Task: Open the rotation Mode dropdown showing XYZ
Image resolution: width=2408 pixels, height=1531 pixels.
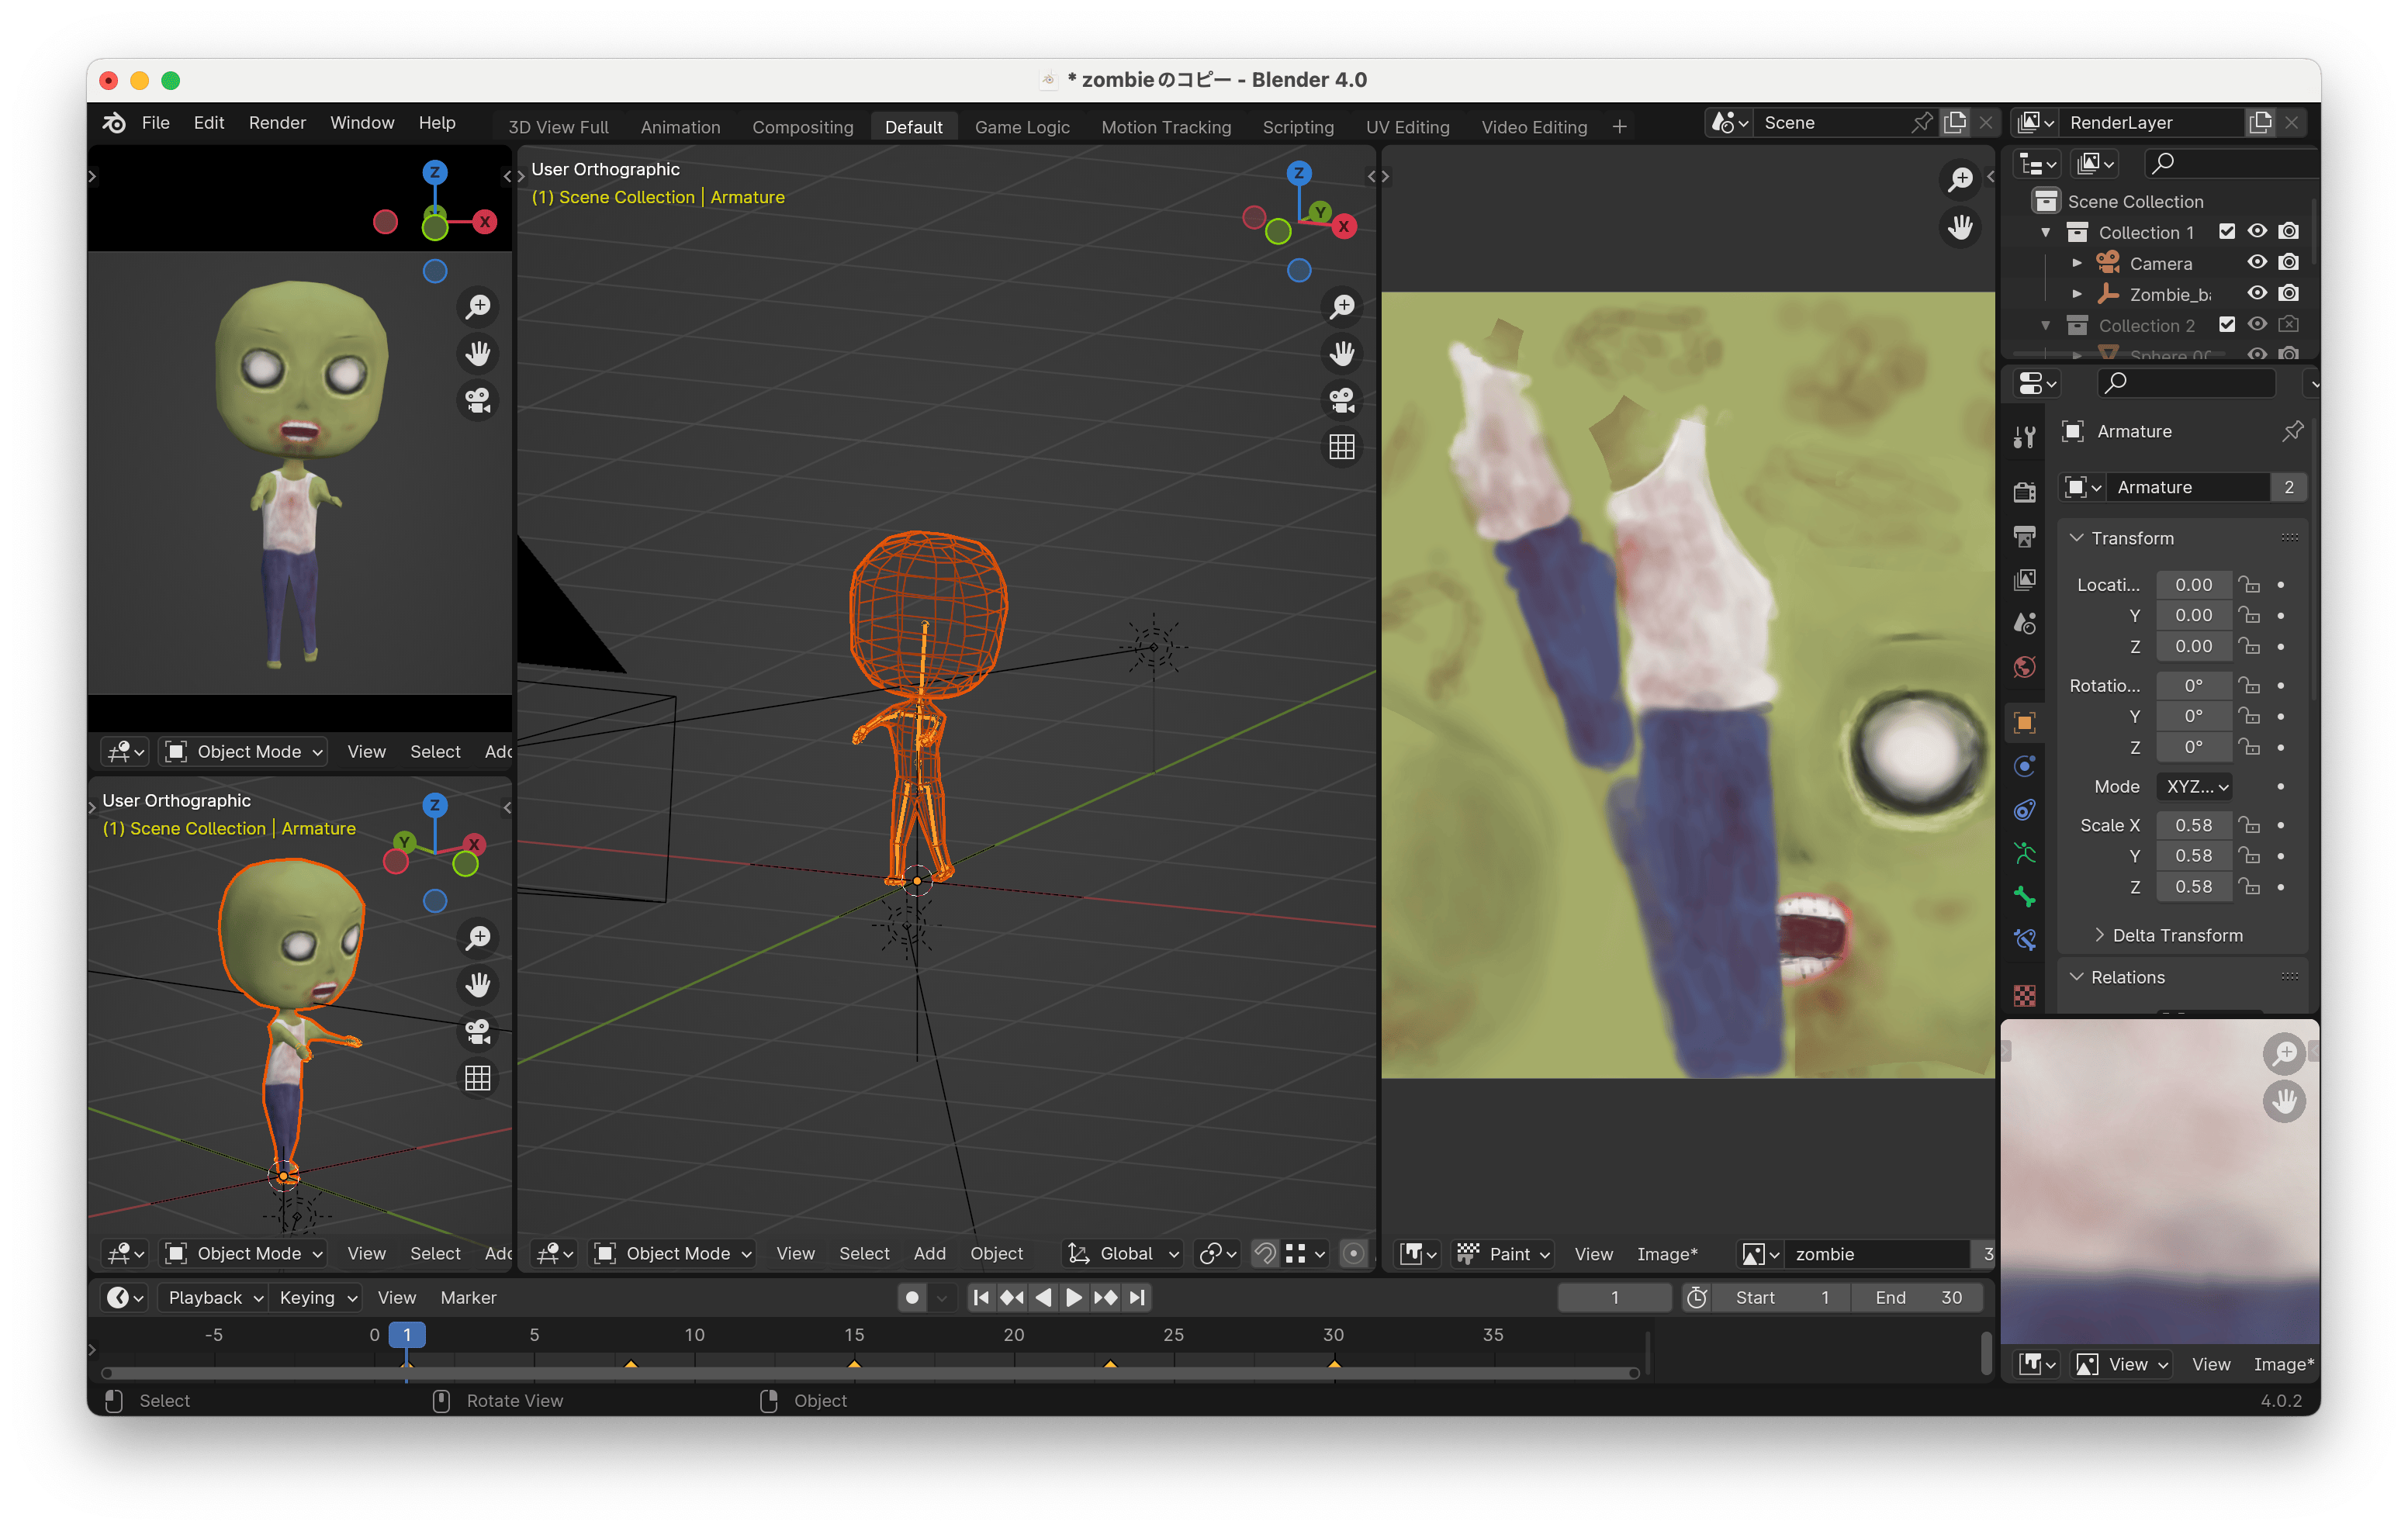Action: 2194,786
